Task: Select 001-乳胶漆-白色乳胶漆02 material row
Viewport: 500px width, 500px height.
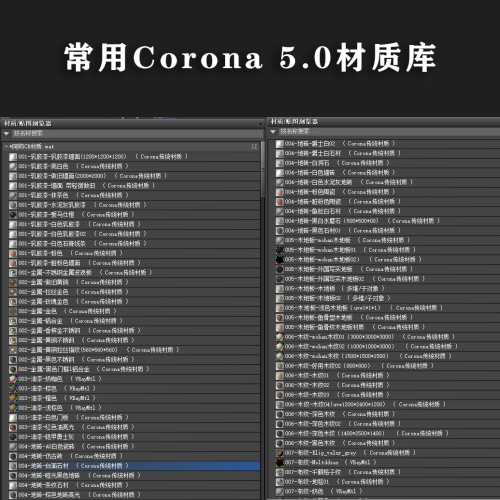Action: (x=134, y=234)
